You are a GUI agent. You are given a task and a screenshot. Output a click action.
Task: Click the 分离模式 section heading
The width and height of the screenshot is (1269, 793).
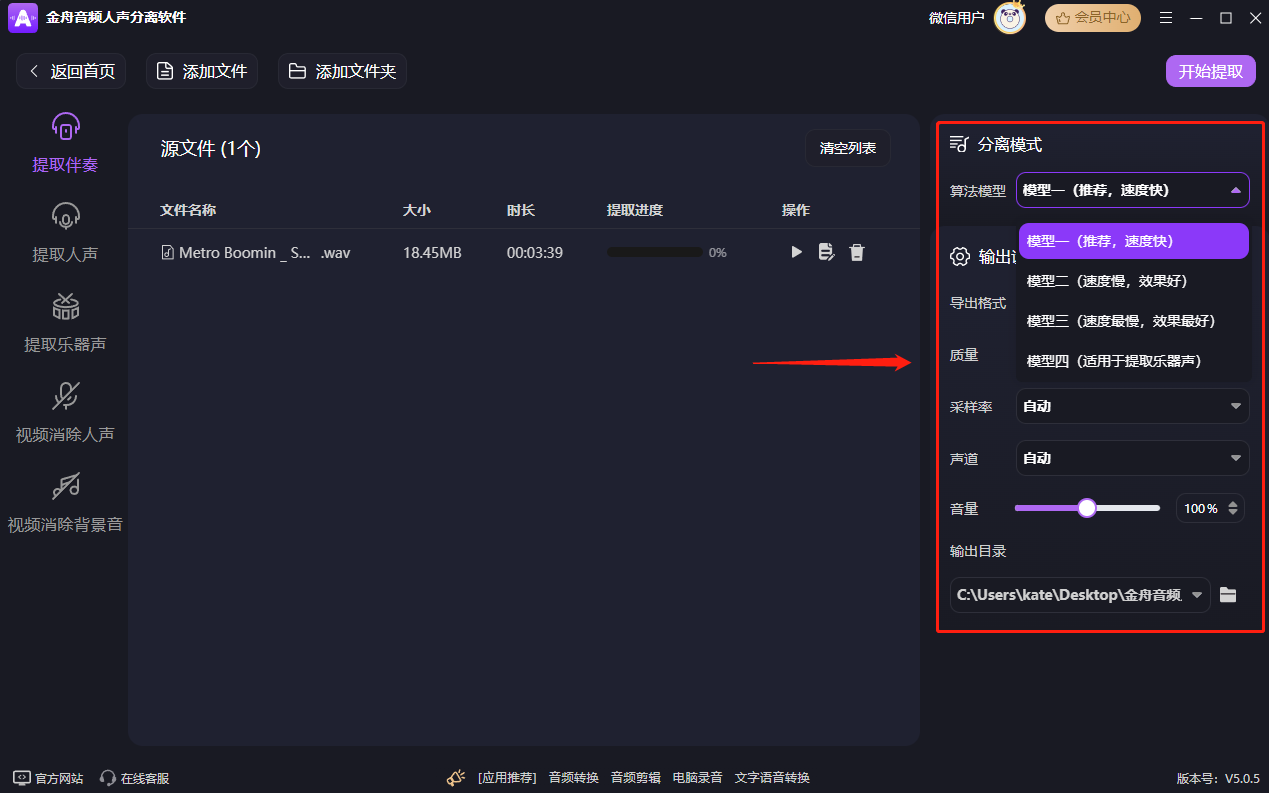click(x=1010, y=145)
